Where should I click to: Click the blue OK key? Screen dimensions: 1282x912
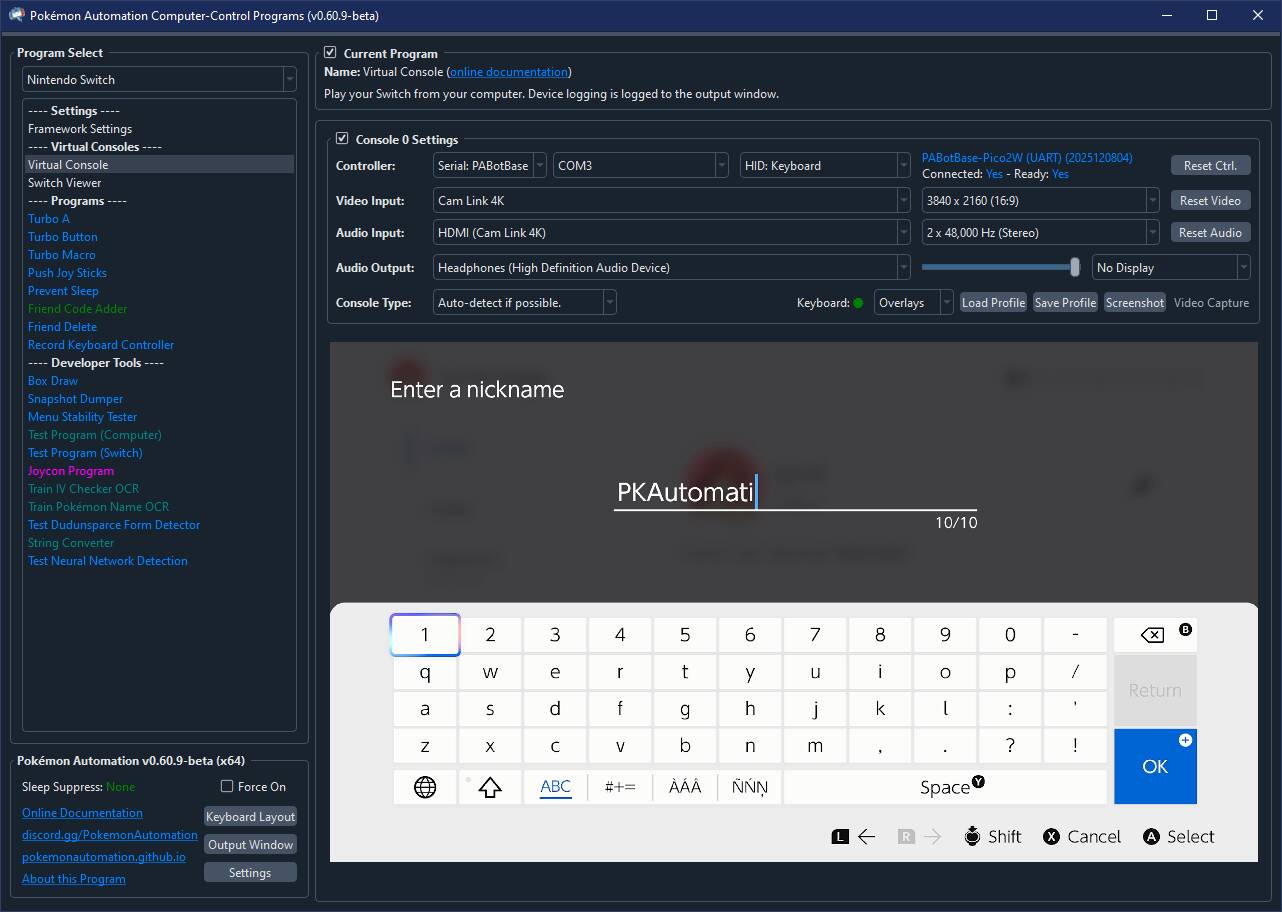[1155, 766]
